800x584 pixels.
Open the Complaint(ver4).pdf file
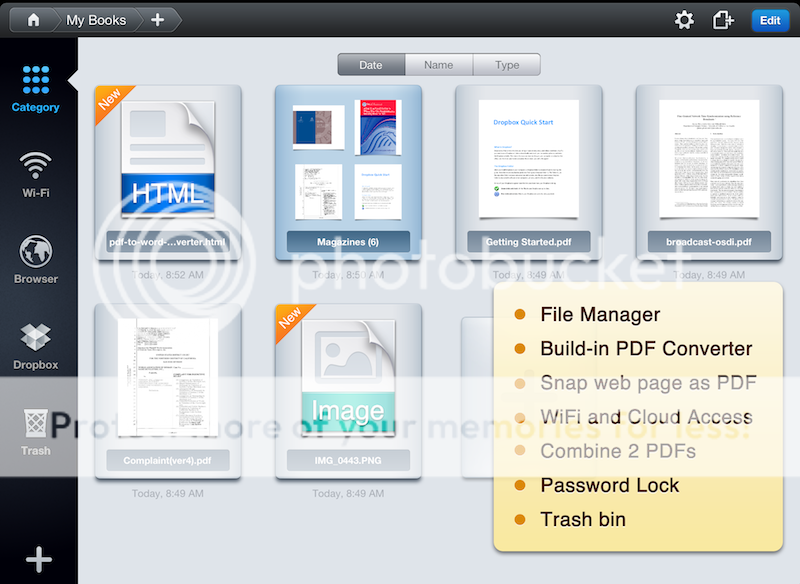click(x=167, y=391)
